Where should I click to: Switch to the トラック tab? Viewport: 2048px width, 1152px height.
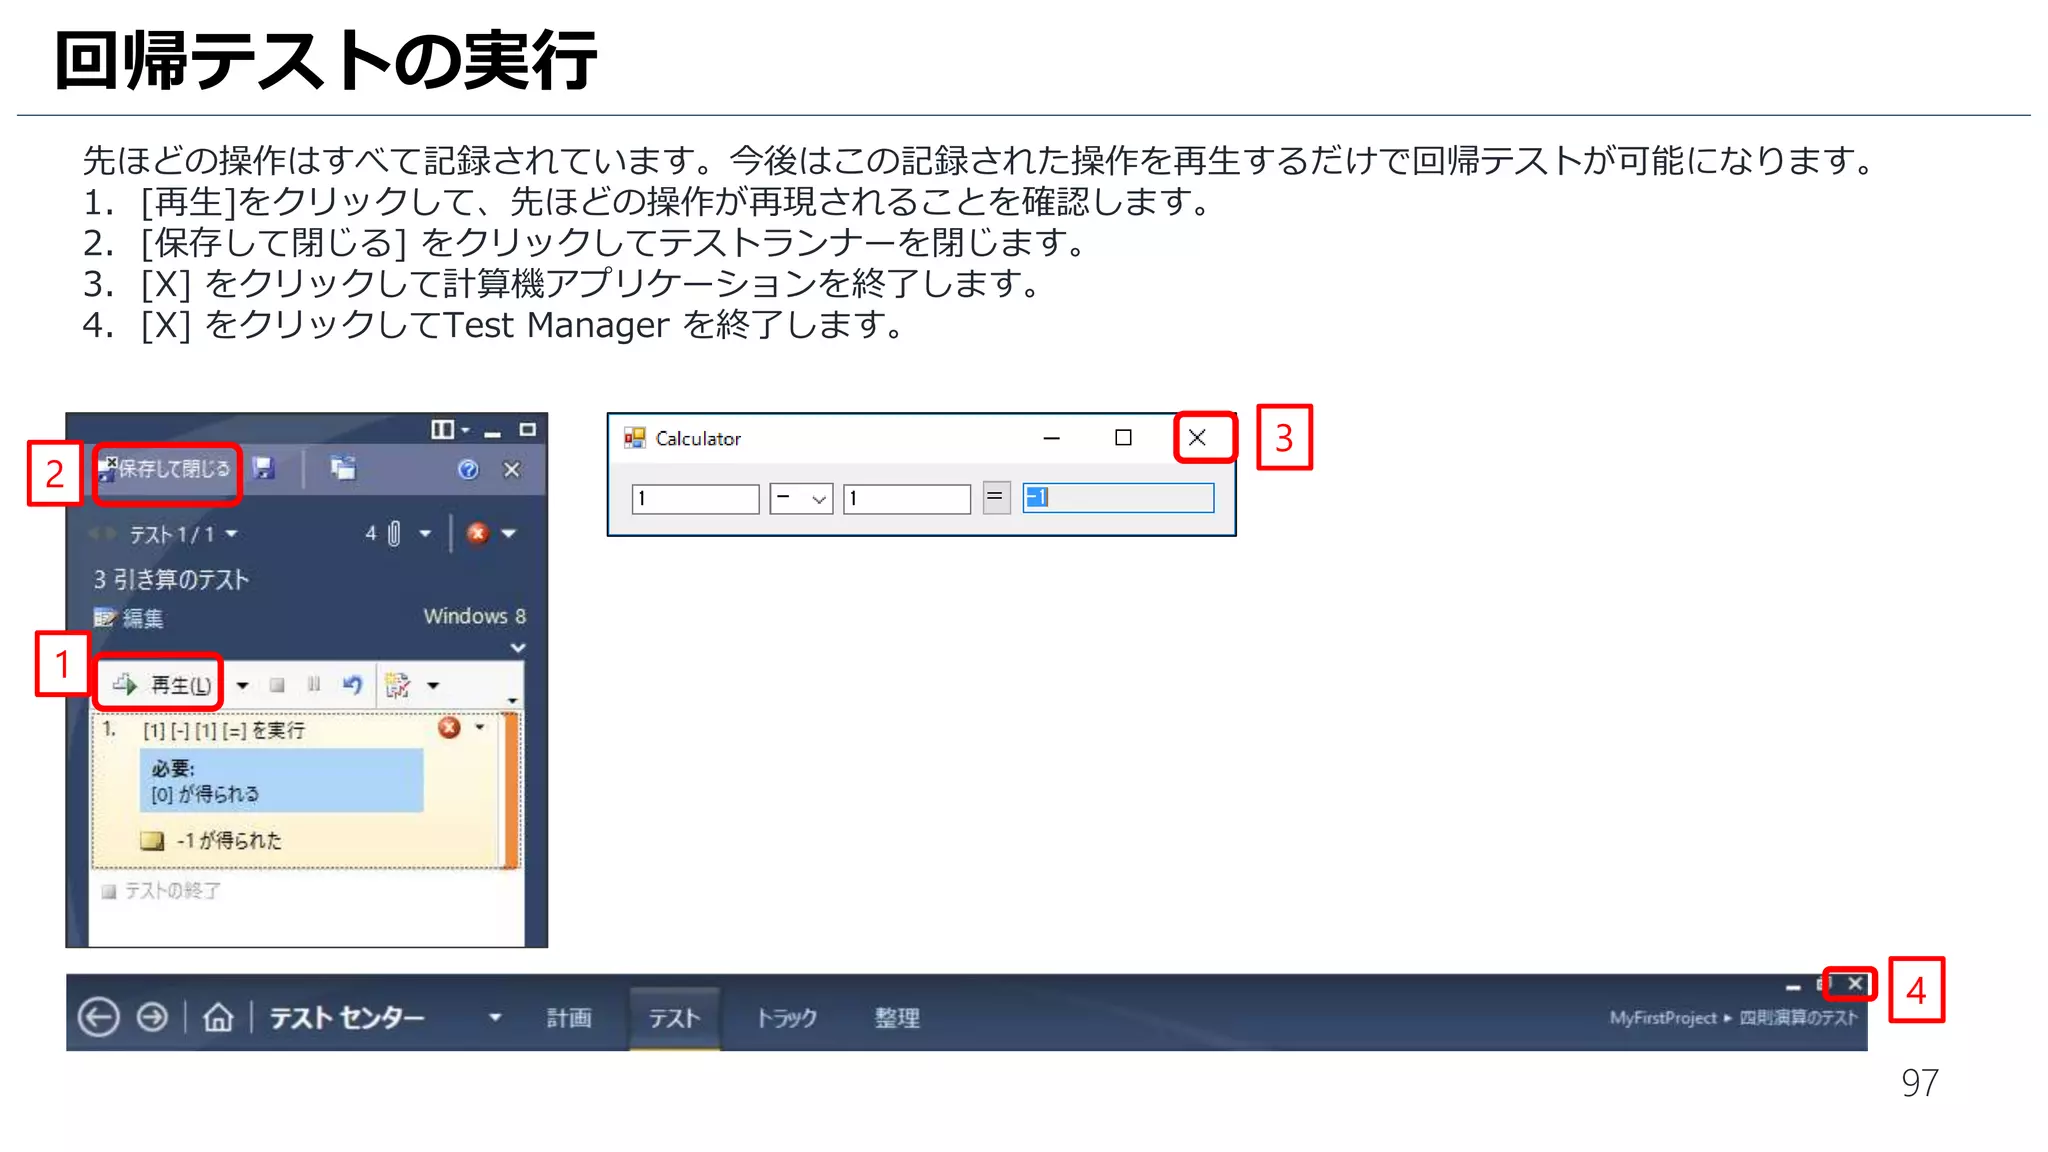[786, 1018]
